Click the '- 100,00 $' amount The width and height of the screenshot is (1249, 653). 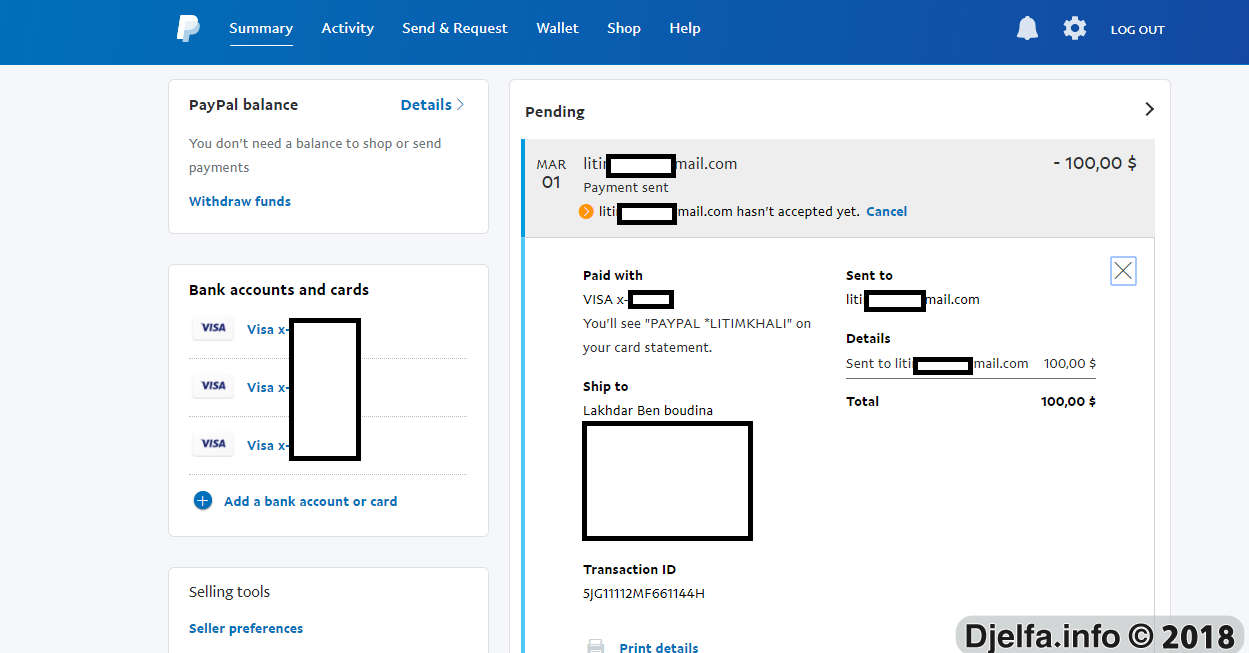click(1095, 163)
